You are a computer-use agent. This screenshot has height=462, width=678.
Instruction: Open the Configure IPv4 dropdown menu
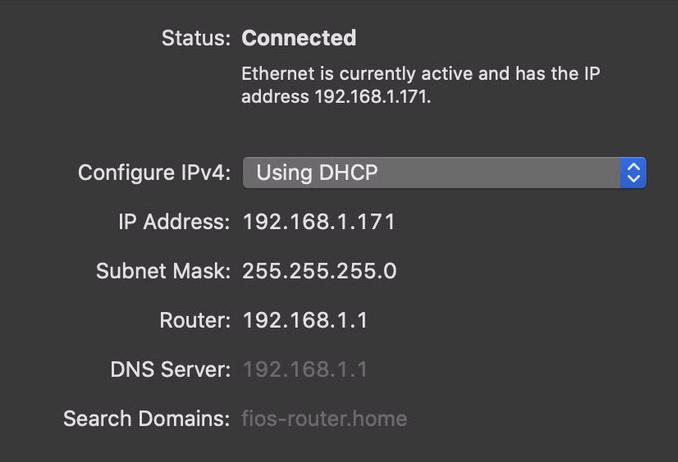coord(444,172)
